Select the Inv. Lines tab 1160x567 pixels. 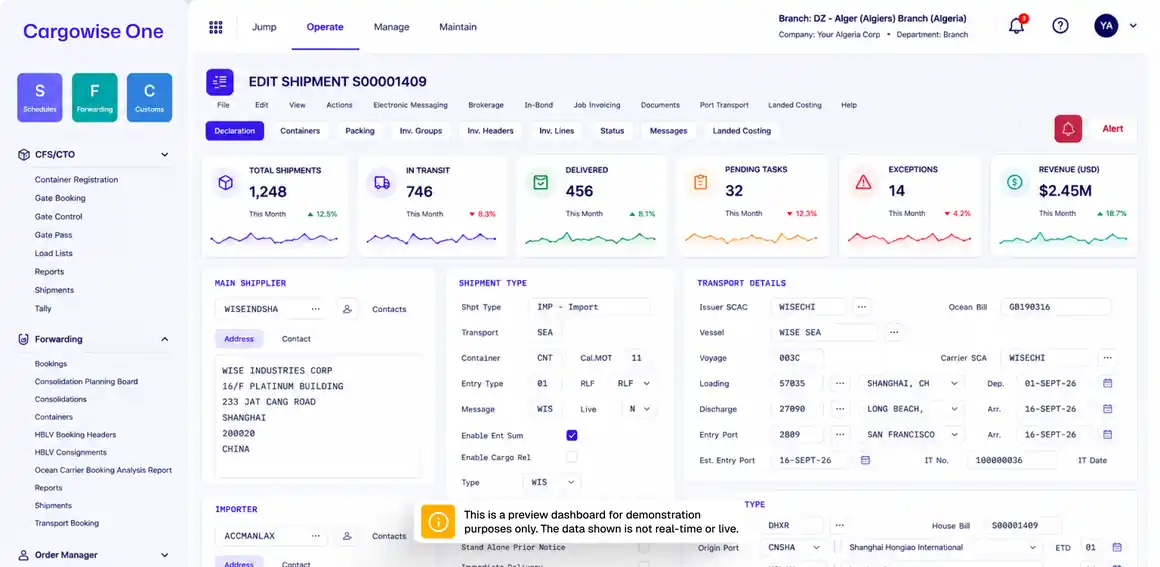point(556,130)
